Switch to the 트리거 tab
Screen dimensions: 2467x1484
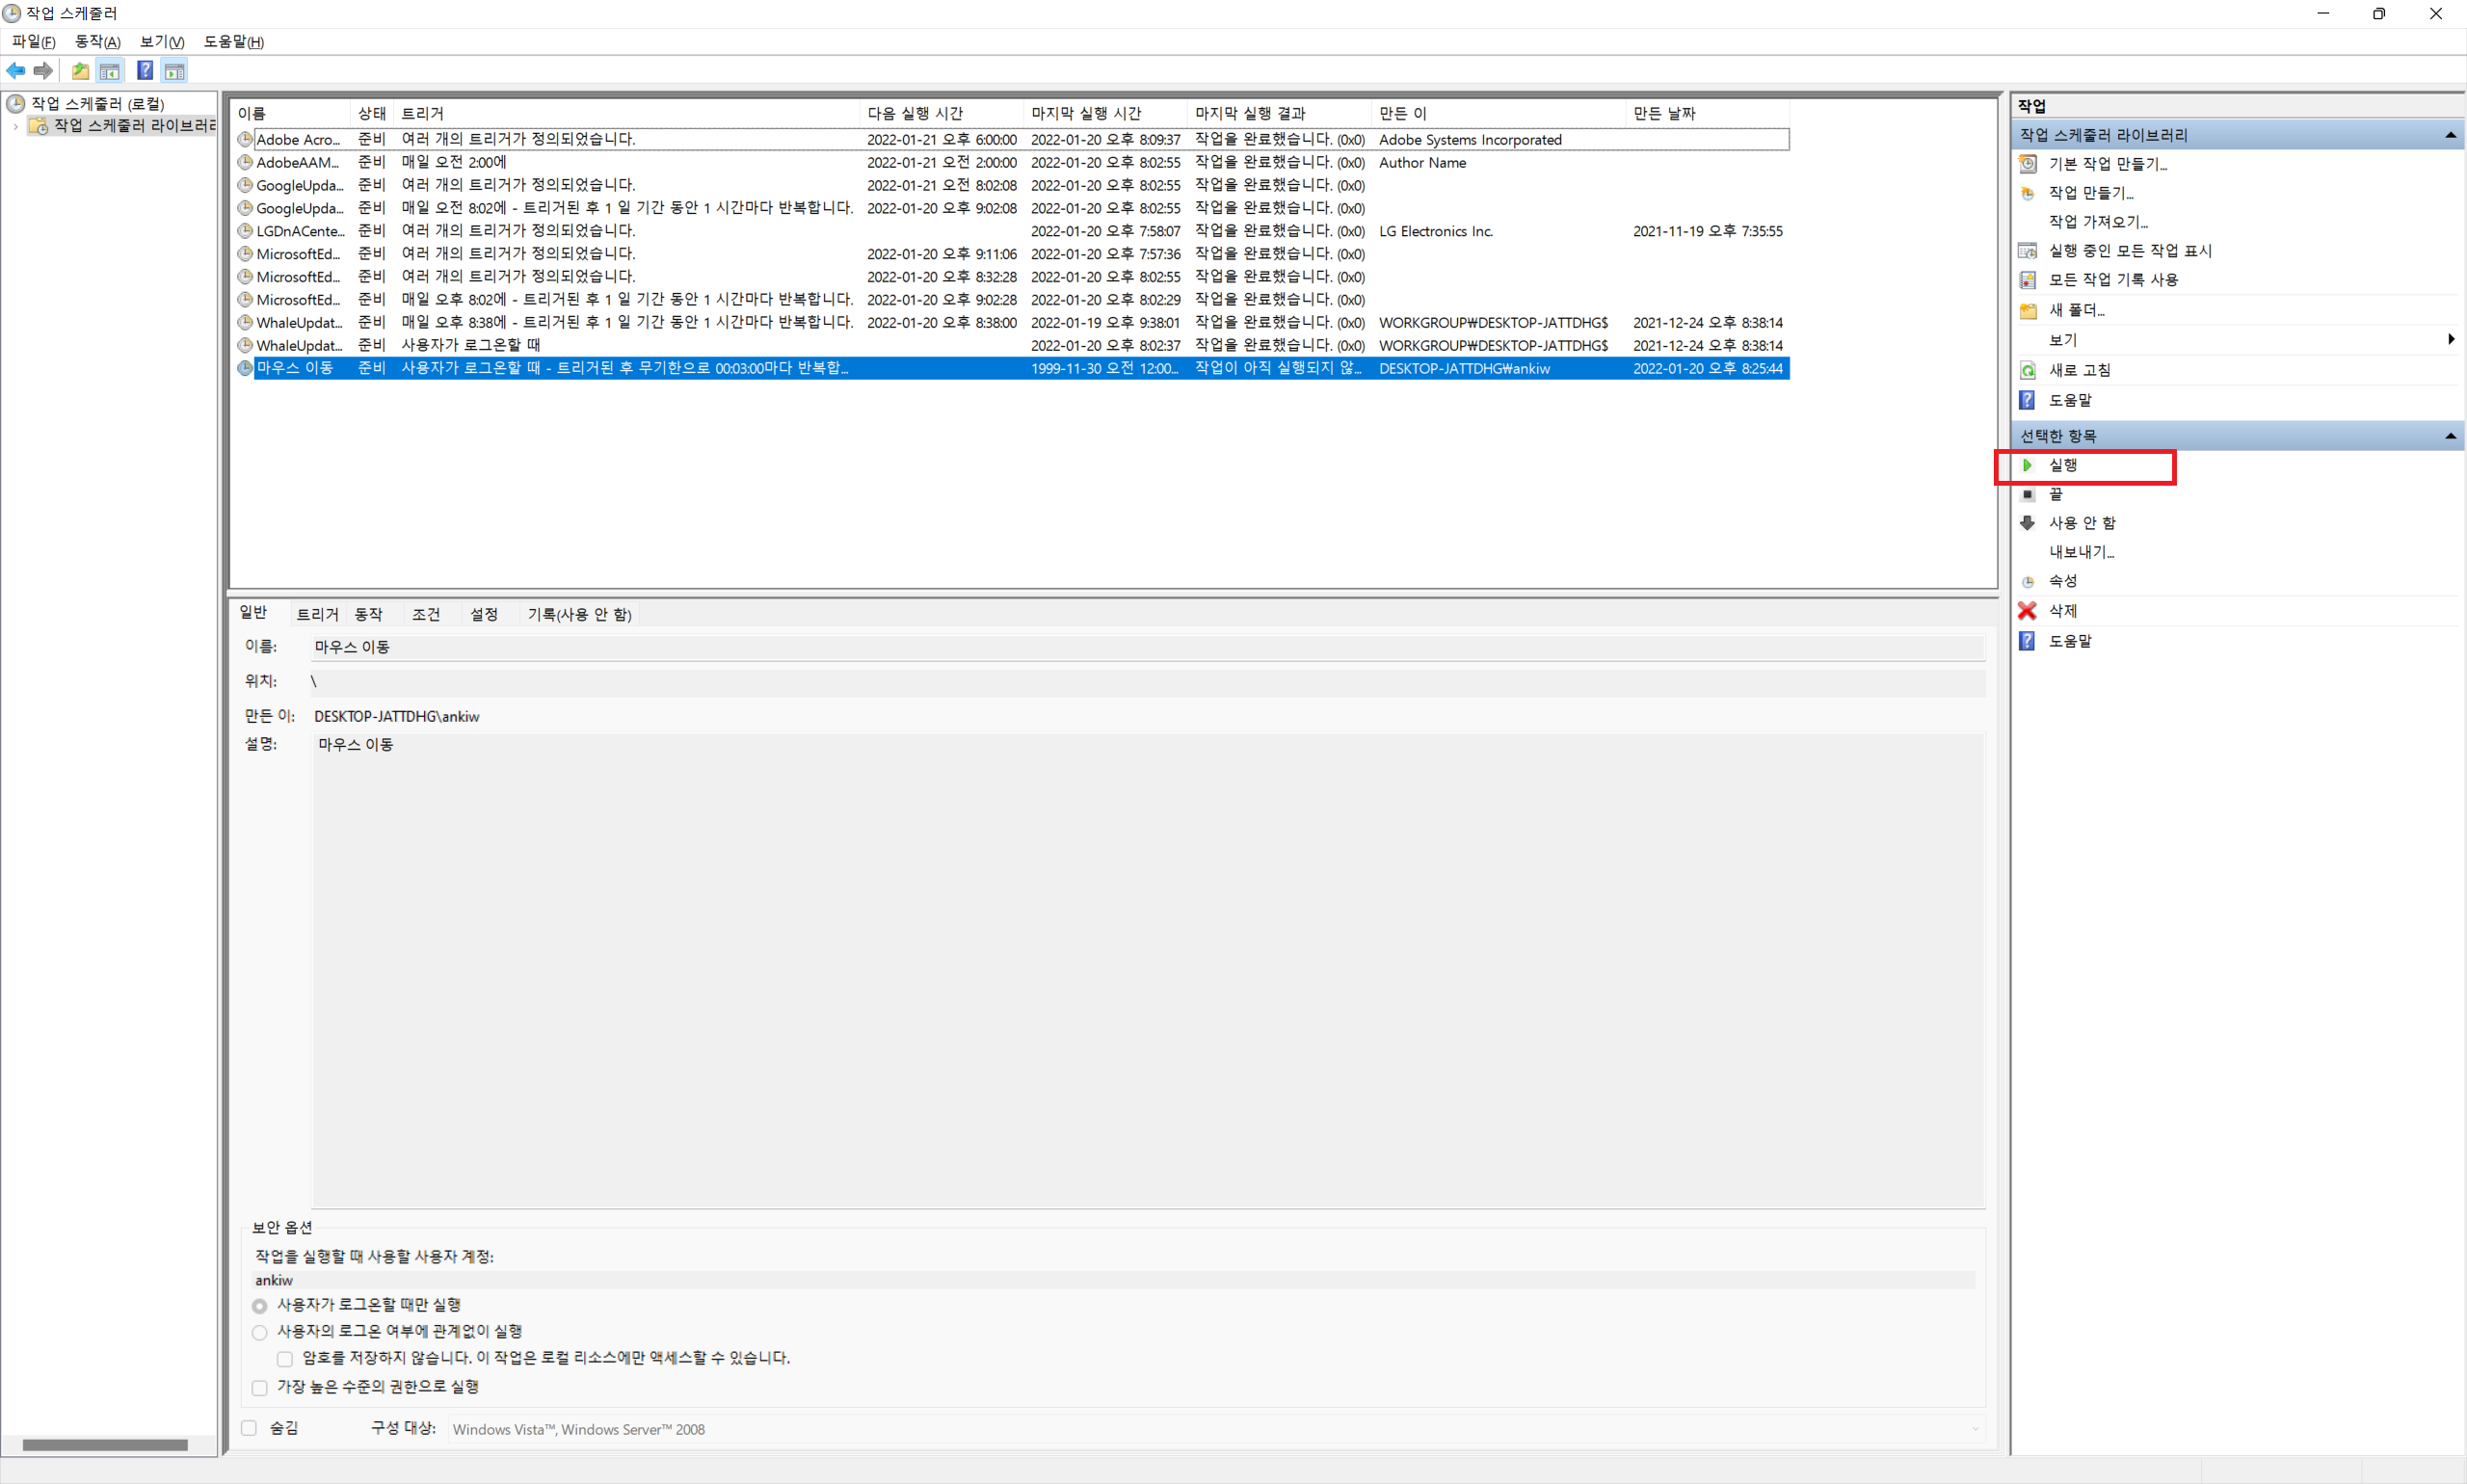(x=317, y=614)
